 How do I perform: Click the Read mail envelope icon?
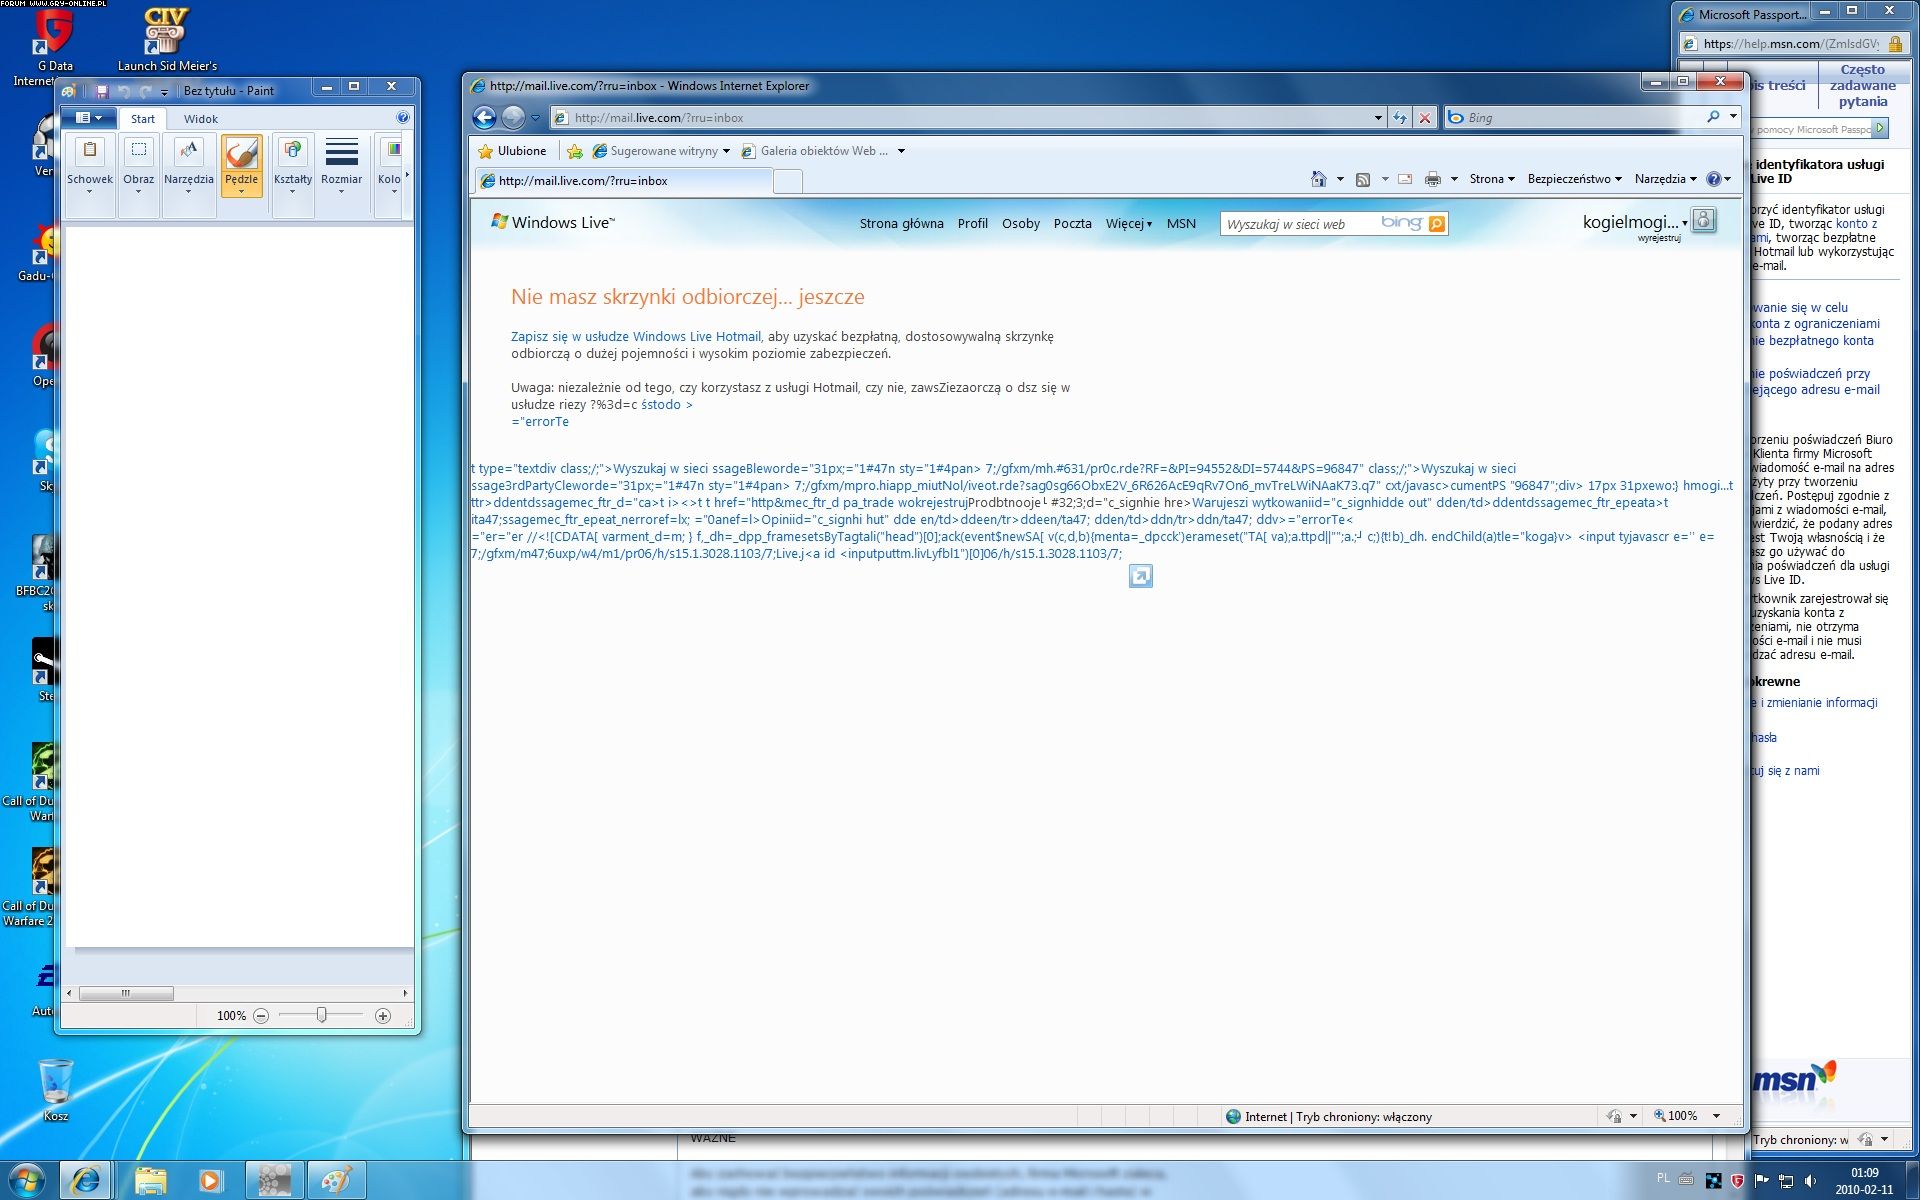1405,179
